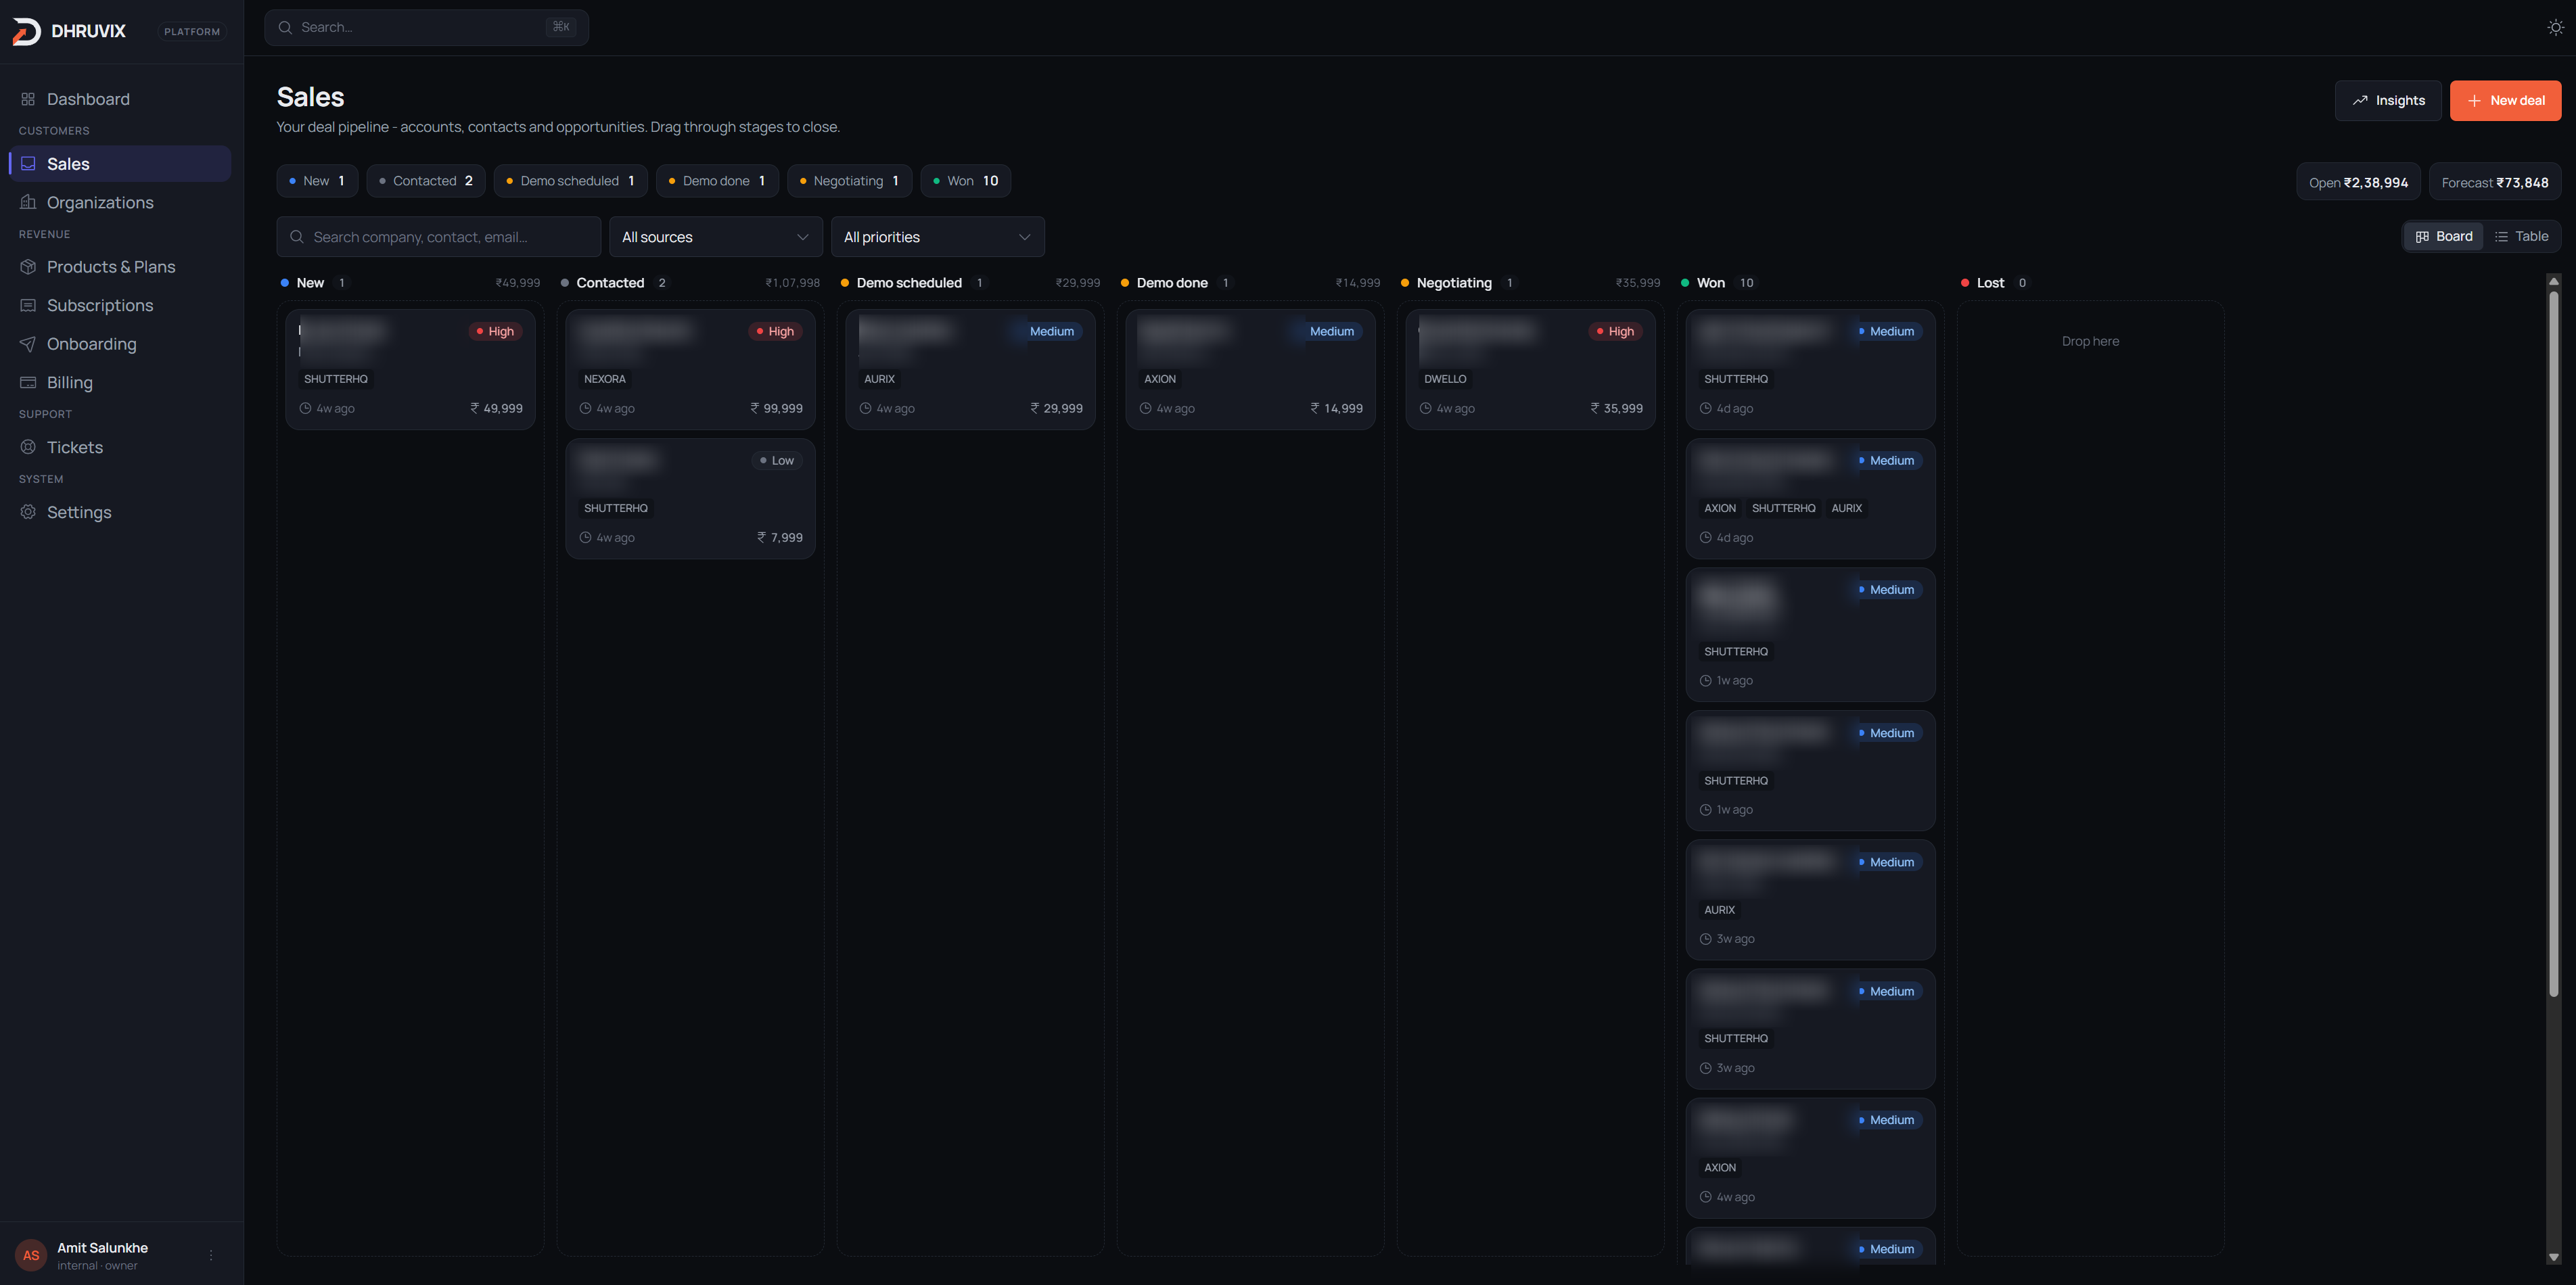Screen dimensions: 2576x1285
Task: Click the Tickets lifebuoy icon
Action: (28, 447)
